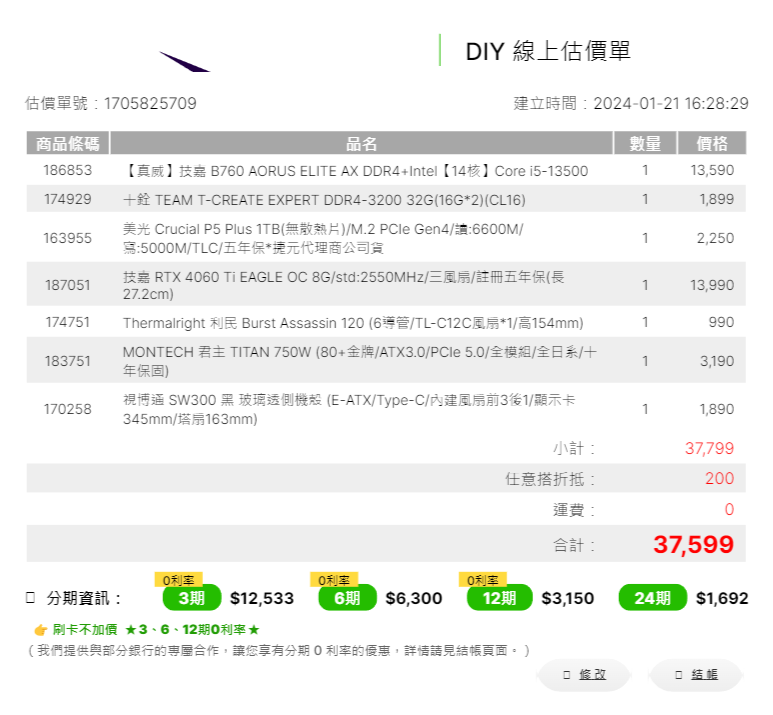Click the shipping fee value 0
Image resolution: width=773 pixels, height=715 pixels.
pyautogui.click(x=730, y=509)
